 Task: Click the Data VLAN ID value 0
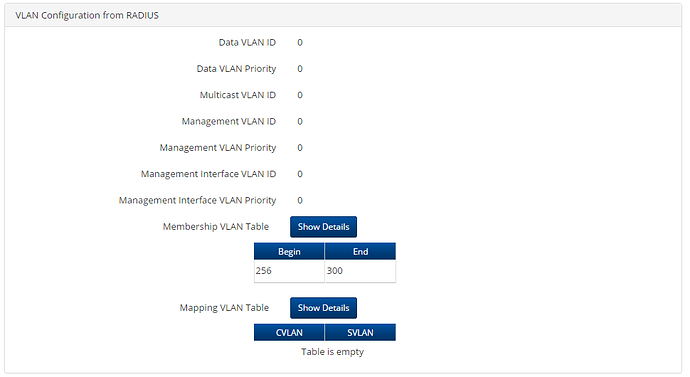[300, 43]
